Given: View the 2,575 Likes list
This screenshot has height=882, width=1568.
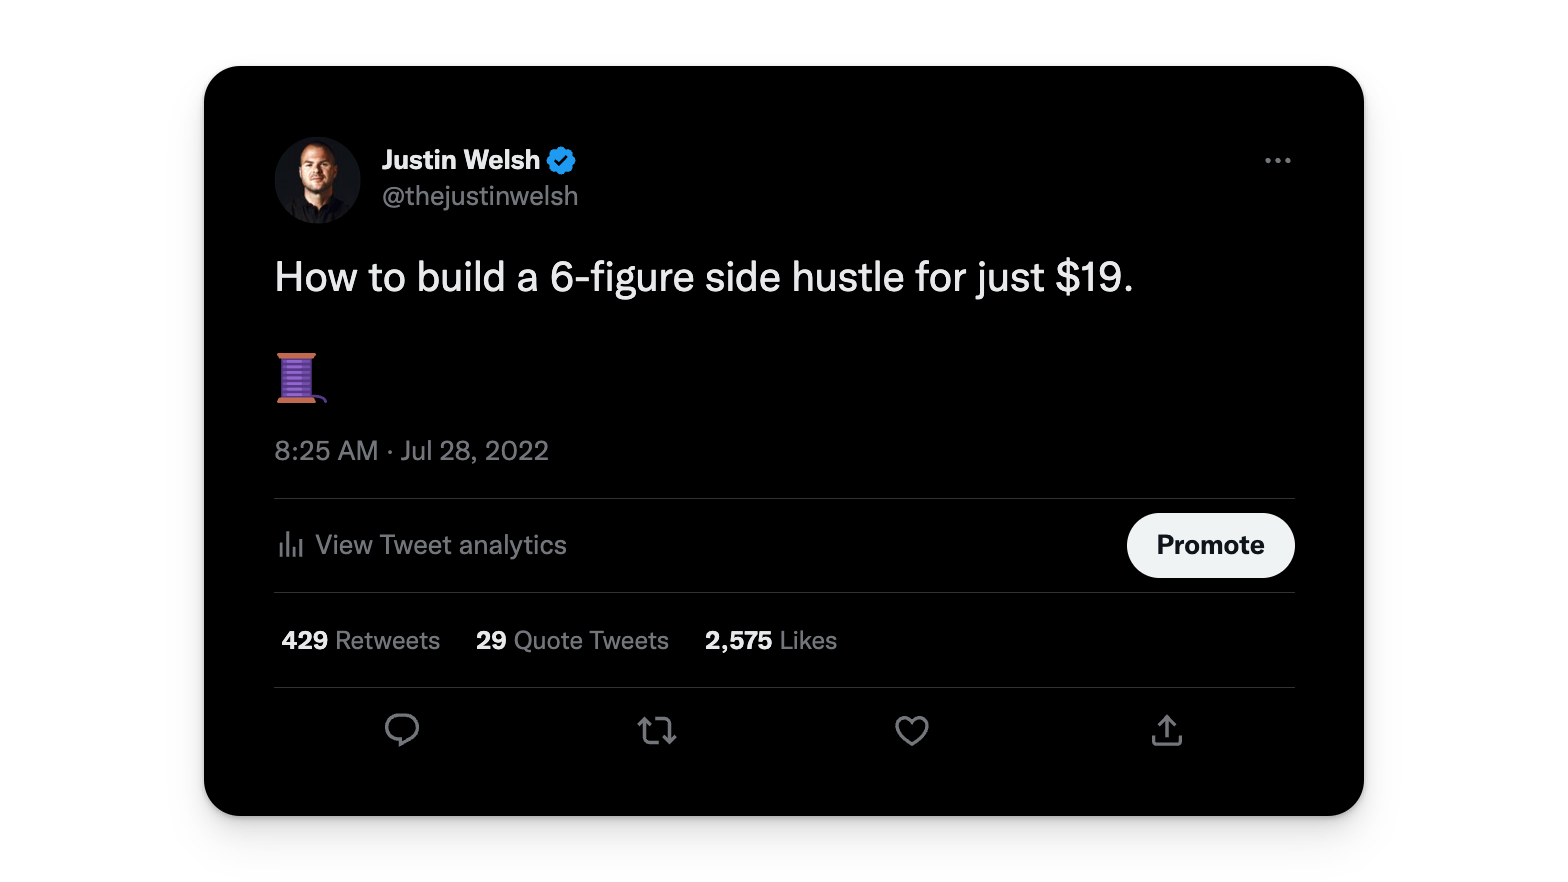Looking at the screenshot, I should pyautogui.click(x=771, y=641).
